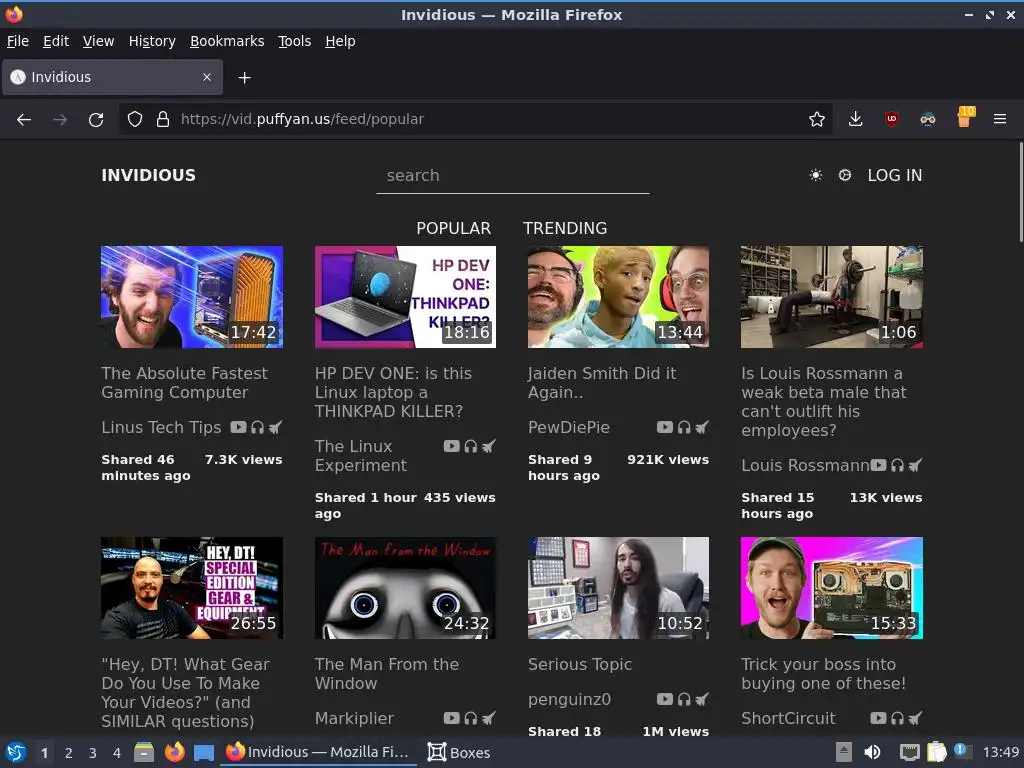Open the application launcher menu
Screen dimensions: 1024x768
click(x=16, y=752)
